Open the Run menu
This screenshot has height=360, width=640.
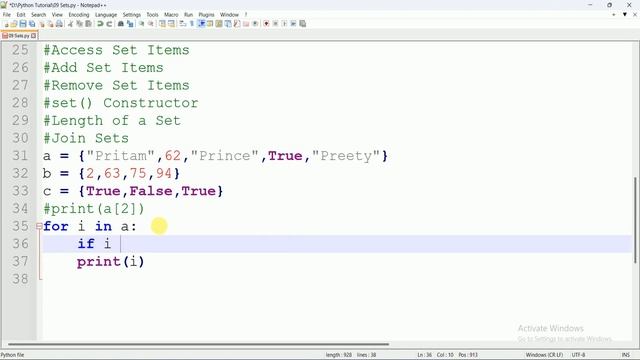(x=188, y=15)
